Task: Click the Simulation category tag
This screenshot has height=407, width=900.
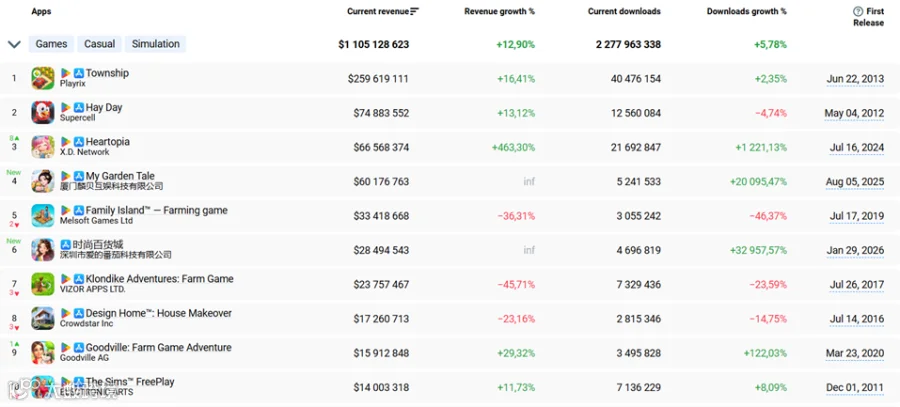Action: click(x=156, y=44)
